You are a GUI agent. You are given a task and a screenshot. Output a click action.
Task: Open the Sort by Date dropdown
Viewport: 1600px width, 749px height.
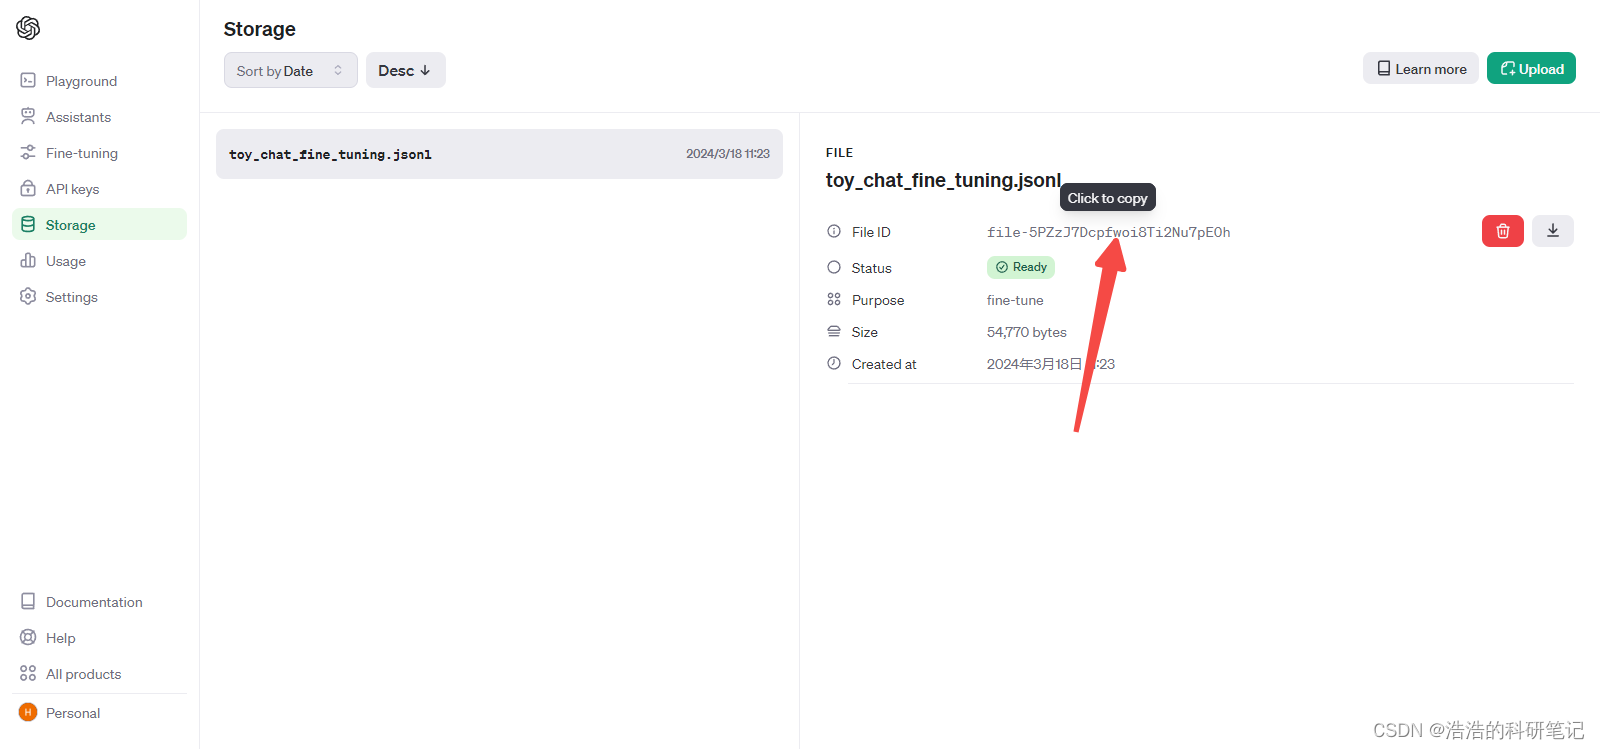pyautogui.click(x=290, y=70)
